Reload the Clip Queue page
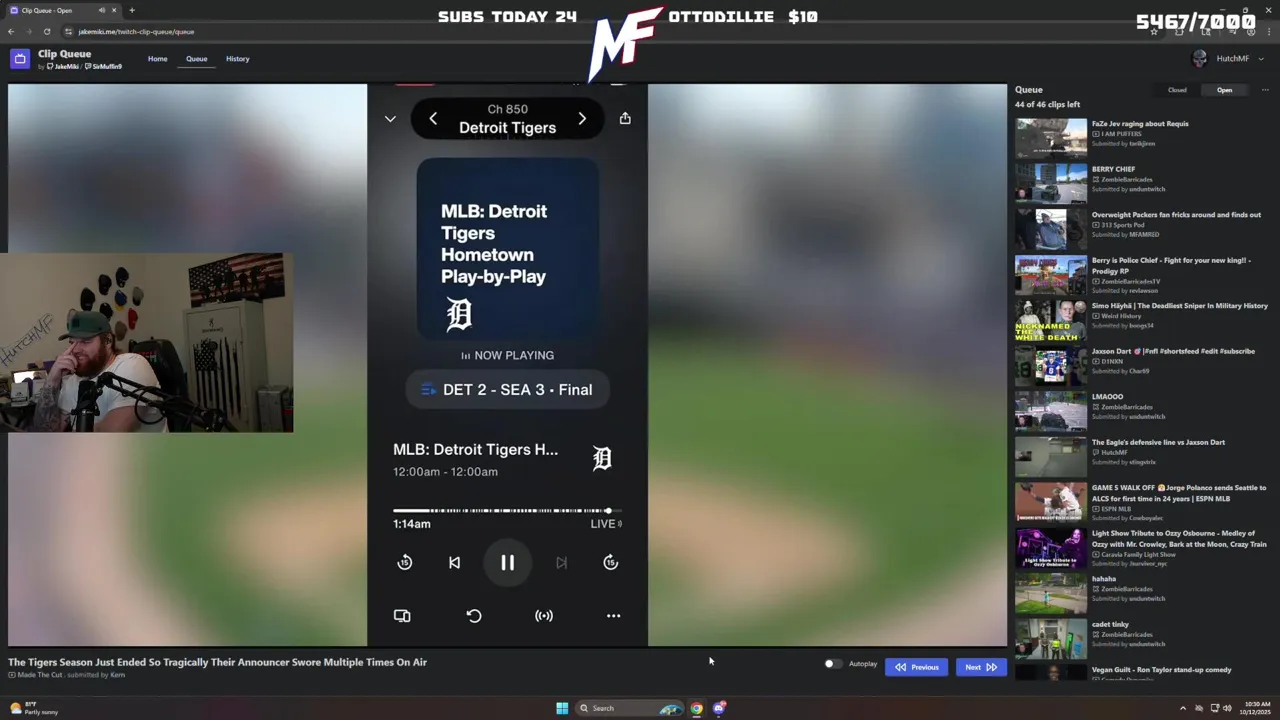Screen dimensions: 1280x720 pyautogui.click(x=46, y=31)
